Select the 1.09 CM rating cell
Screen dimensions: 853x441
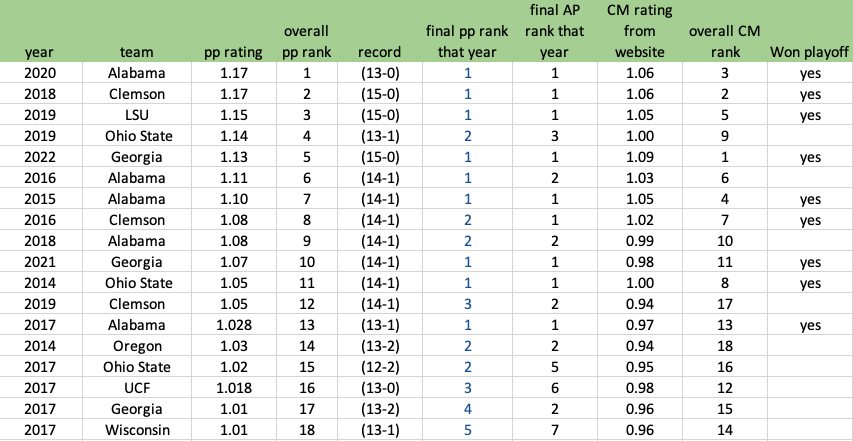[638, 157]
